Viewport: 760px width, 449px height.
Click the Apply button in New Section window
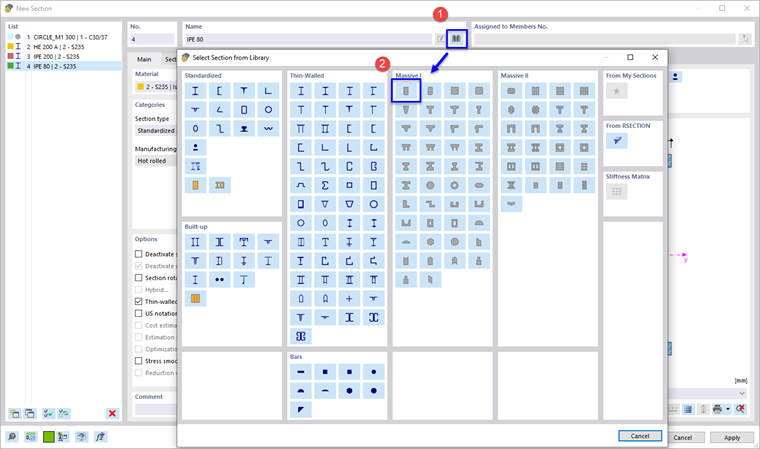[x=732, y=437]
